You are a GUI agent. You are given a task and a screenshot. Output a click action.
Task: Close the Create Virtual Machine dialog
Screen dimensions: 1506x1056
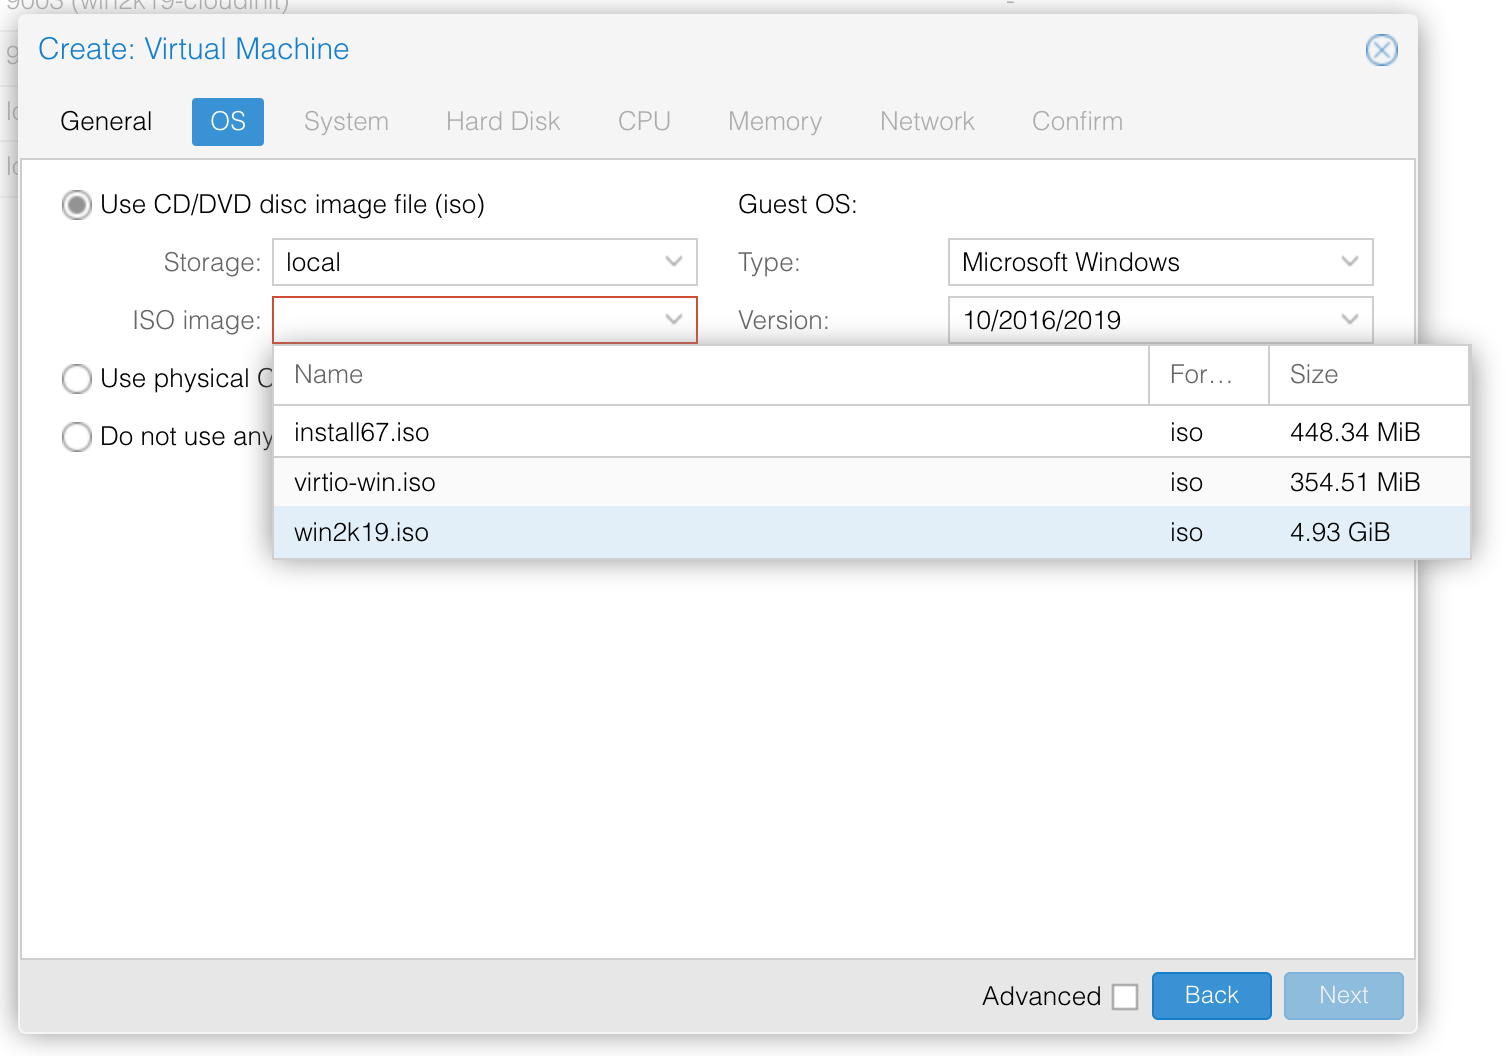pyautogui.click(x=1381, y=50)
